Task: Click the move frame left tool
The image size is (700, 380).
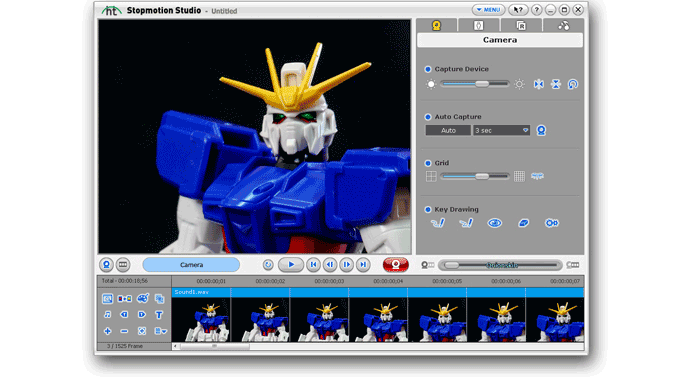Action: pos(125,315)
